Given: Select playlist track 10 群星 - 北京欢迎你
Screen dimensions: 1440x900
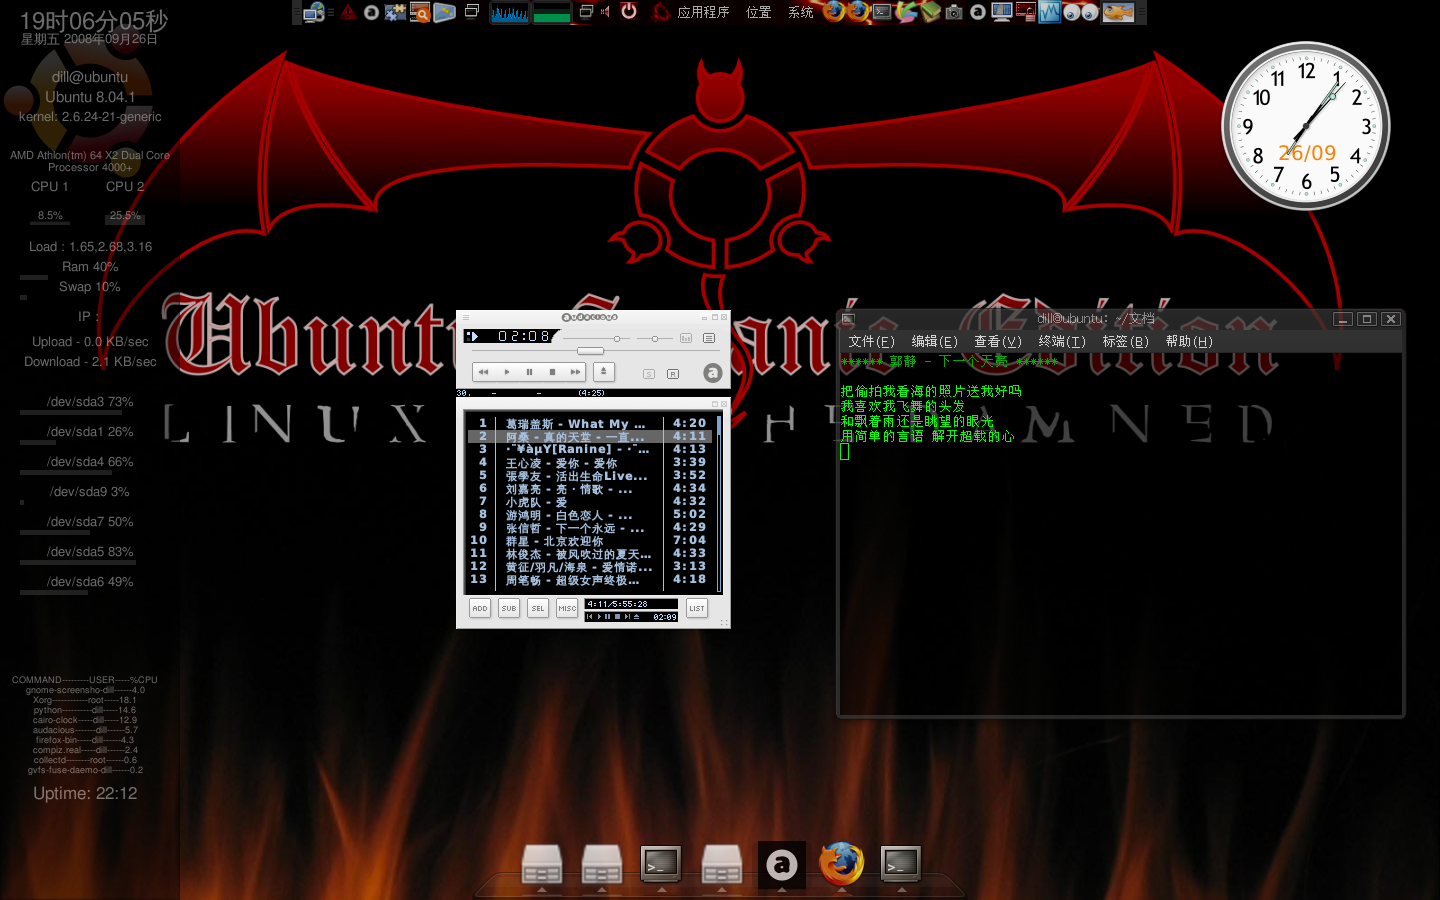Looking at the screenshot, I should point(589,540).
